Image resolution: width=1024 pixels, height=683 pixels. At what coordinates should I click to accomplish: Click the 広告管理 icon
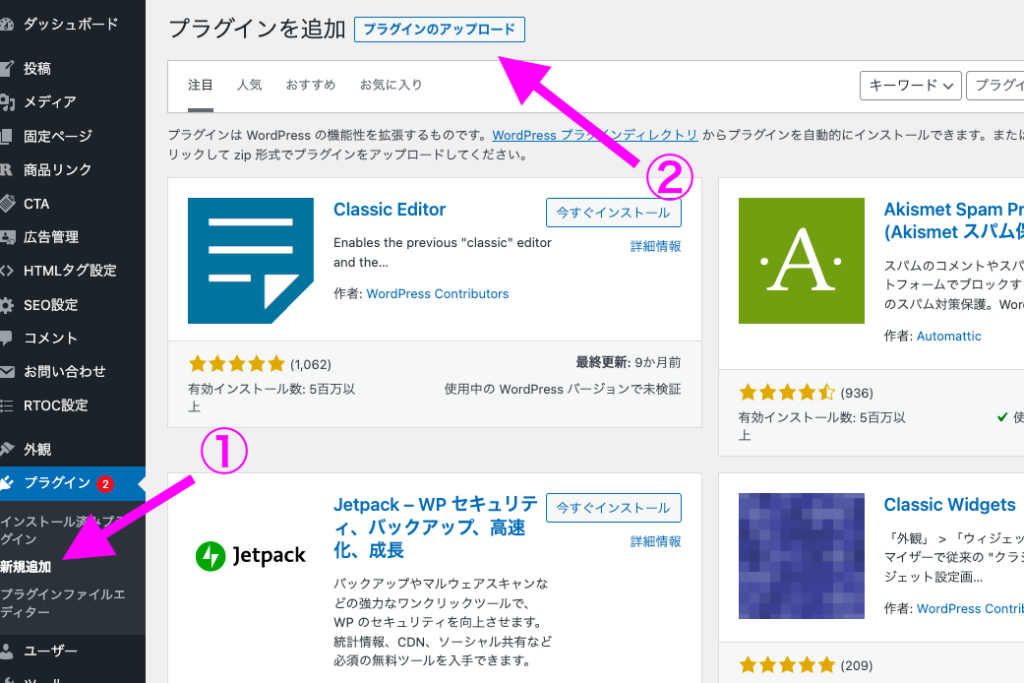7,237
